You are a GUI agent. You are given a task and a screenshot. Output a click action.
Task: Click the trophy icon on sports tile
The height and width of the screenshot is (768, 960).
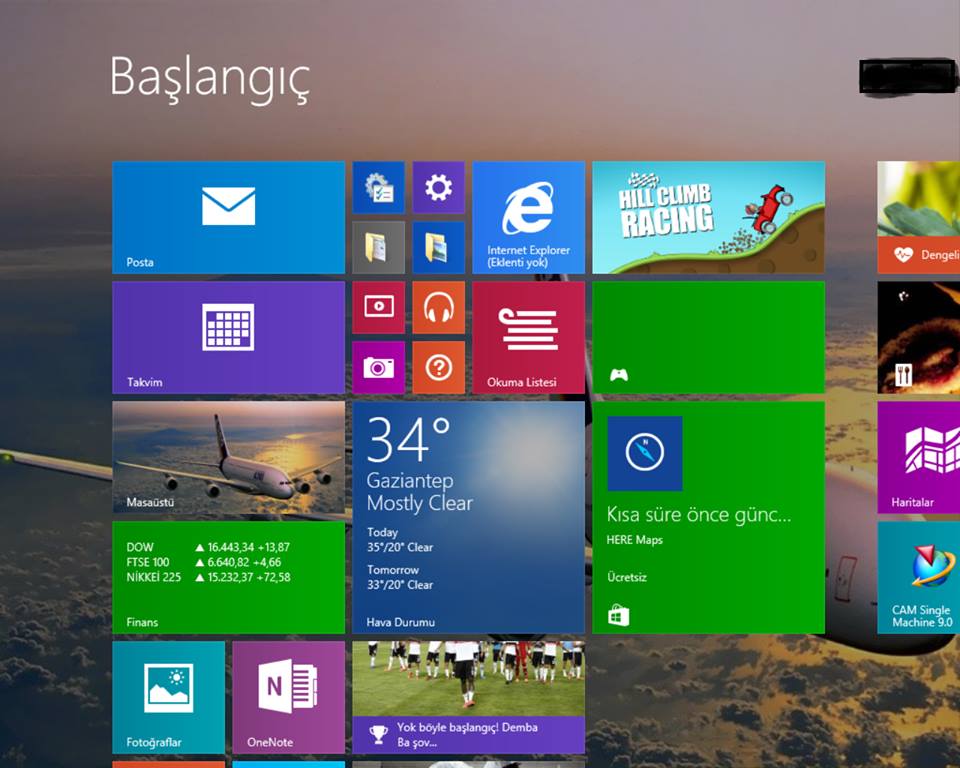(378, 734)
